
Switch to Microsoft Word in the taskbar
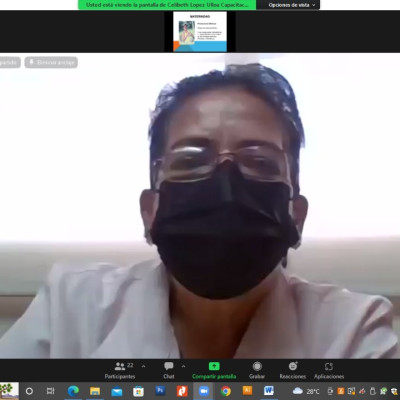tap(269, 391)
